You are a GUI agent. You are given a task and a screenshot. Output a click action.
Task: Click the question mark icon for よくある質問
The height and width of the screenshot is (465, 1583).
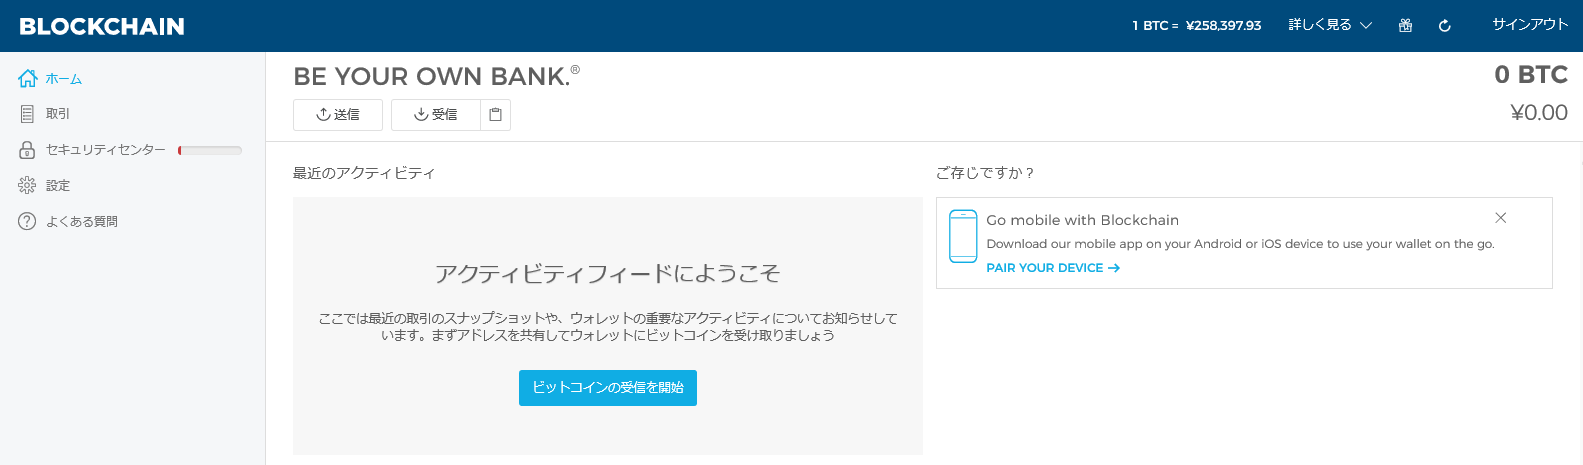click(27, 222)
